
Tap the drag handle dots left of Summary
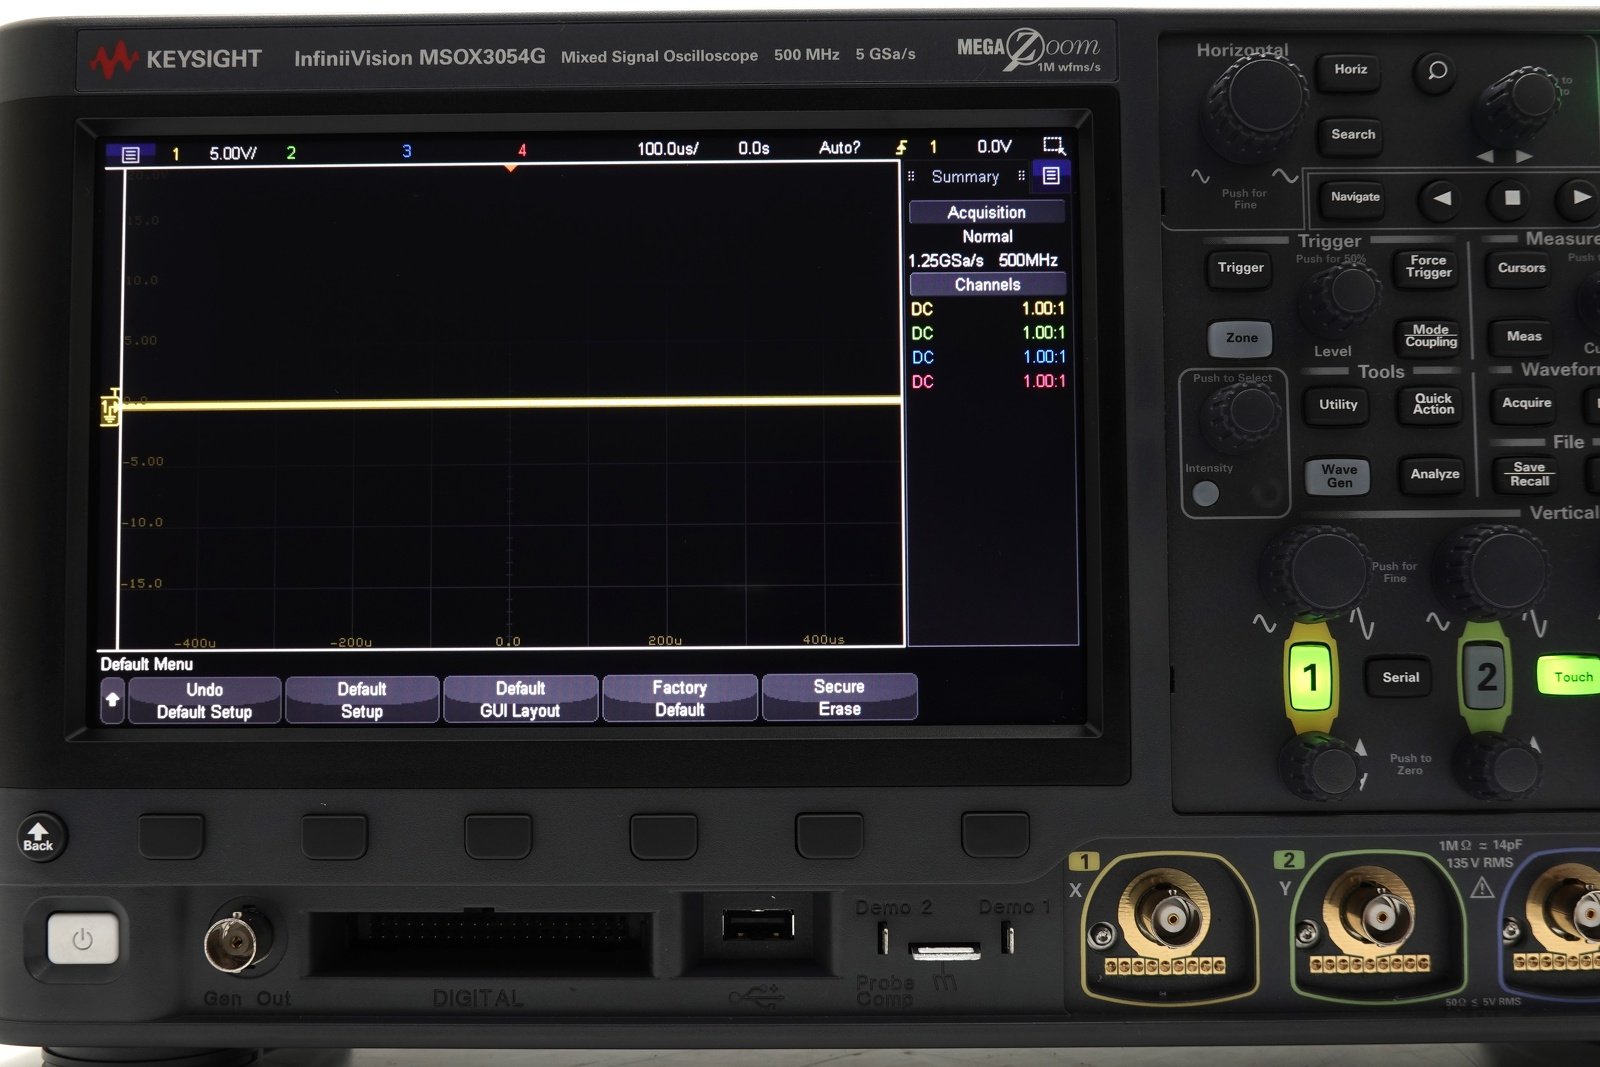pyautogui.click(x=911, y=177)
